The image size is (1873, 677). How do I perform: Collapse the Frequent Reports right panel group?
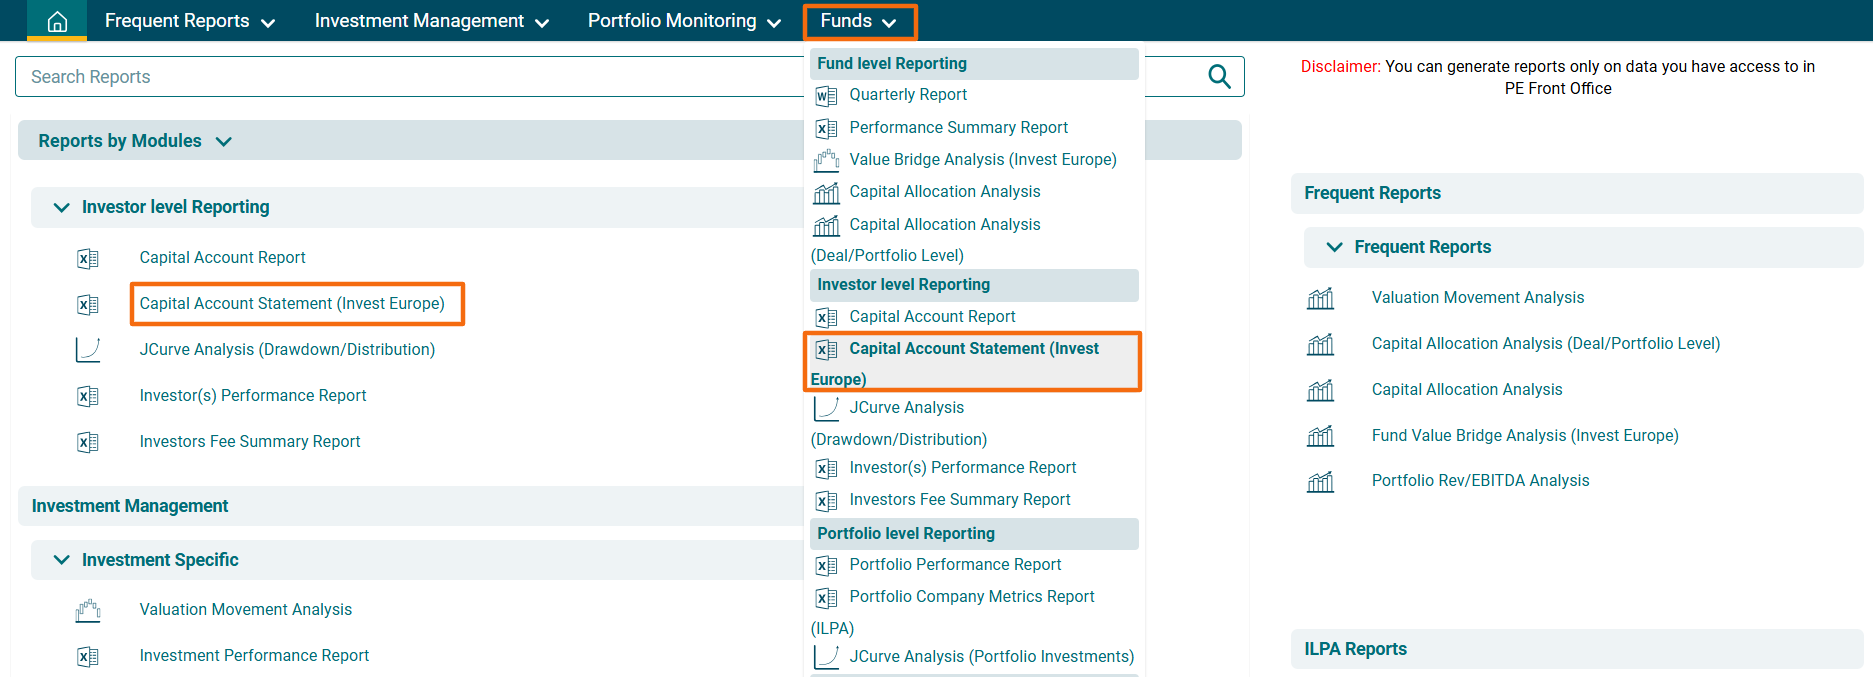[x=1334, y=247]
